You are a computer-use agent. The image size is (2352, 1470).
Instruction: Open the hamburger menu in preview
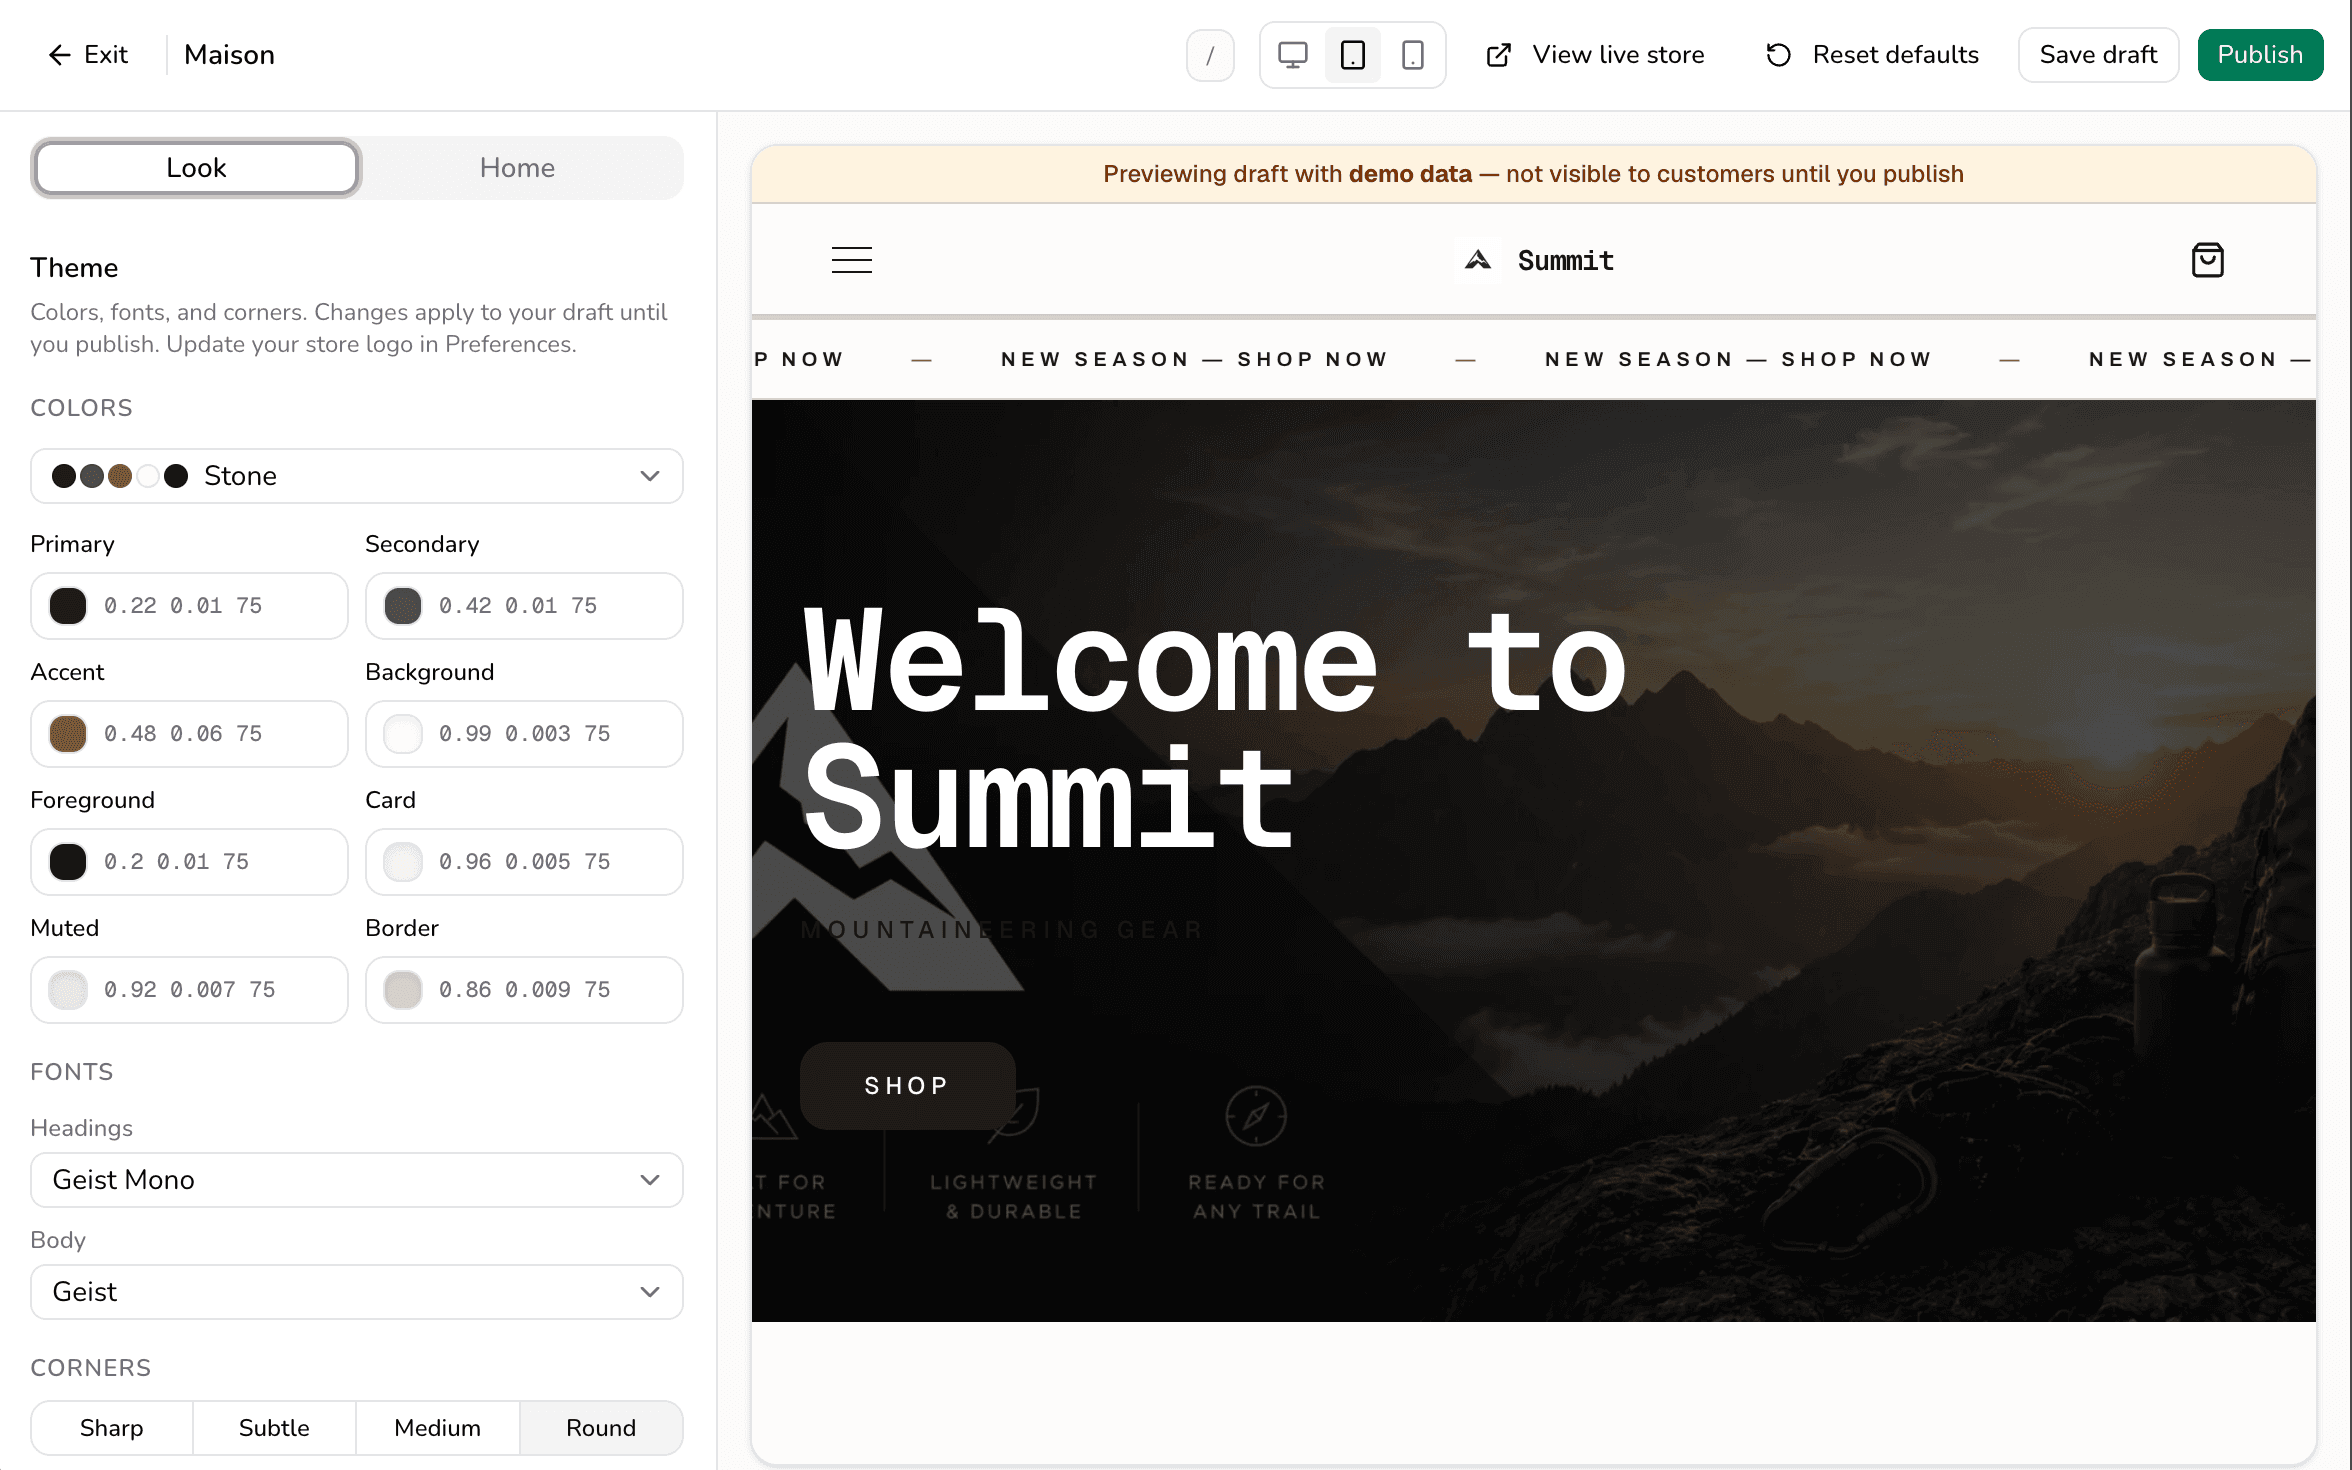pyautogui.click(x=852, y=260)
